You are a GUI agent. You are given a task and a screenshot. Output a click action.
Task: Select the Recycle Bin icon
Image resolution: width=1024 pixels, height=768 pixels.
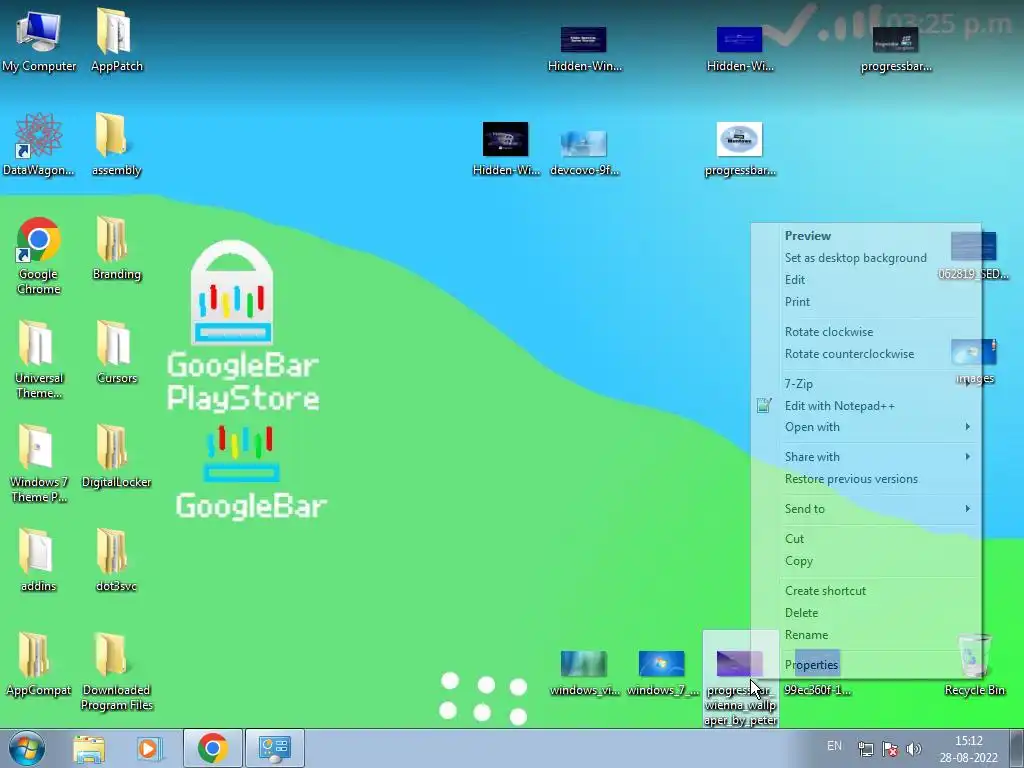click(x=974, y=664)
